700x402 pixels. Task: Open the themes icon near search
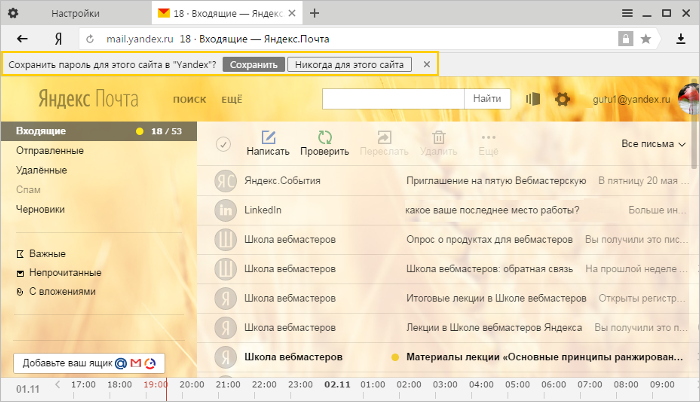[533, 99]
